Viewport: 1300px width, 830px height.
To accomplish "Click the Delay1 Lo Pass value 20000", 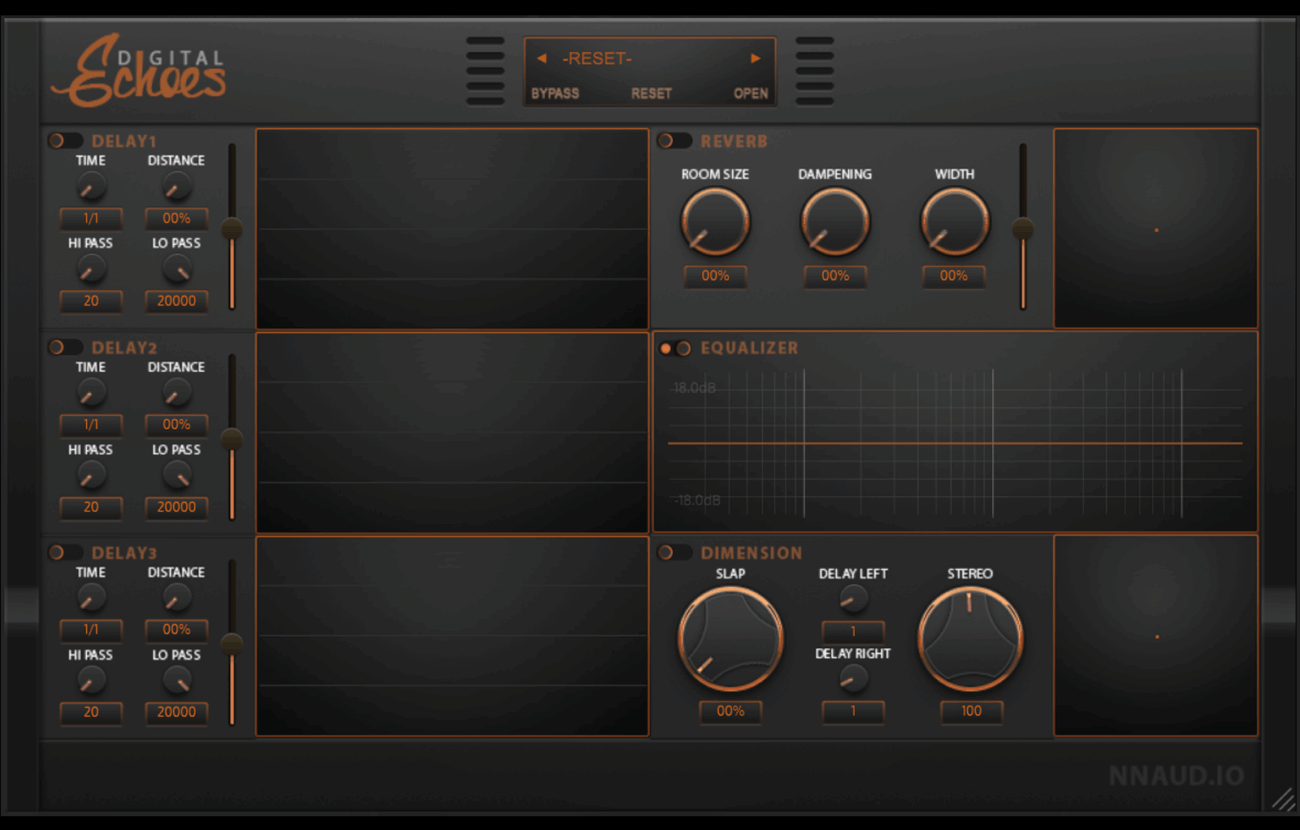I will point(177,301).
